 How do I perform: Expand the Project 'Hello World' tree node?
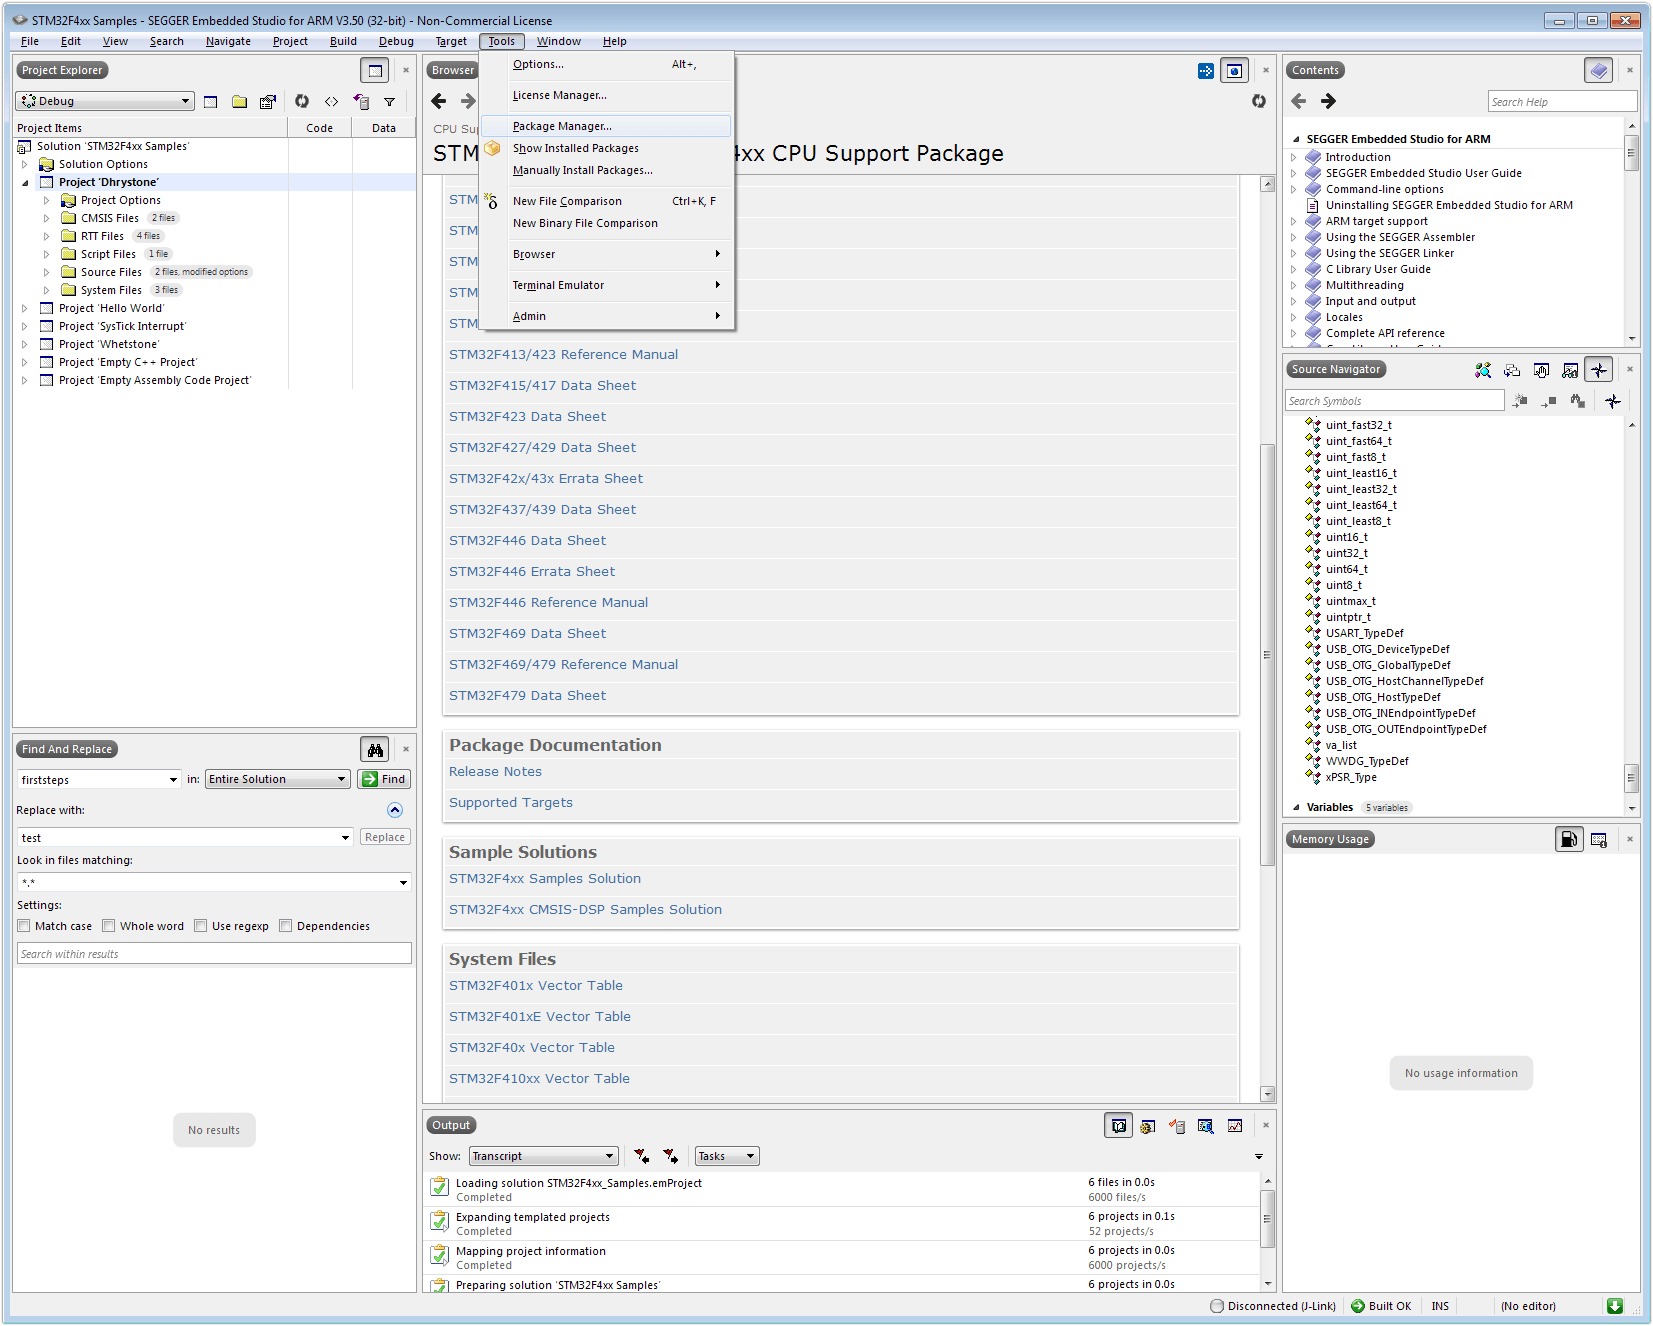[x=25, y=308]
